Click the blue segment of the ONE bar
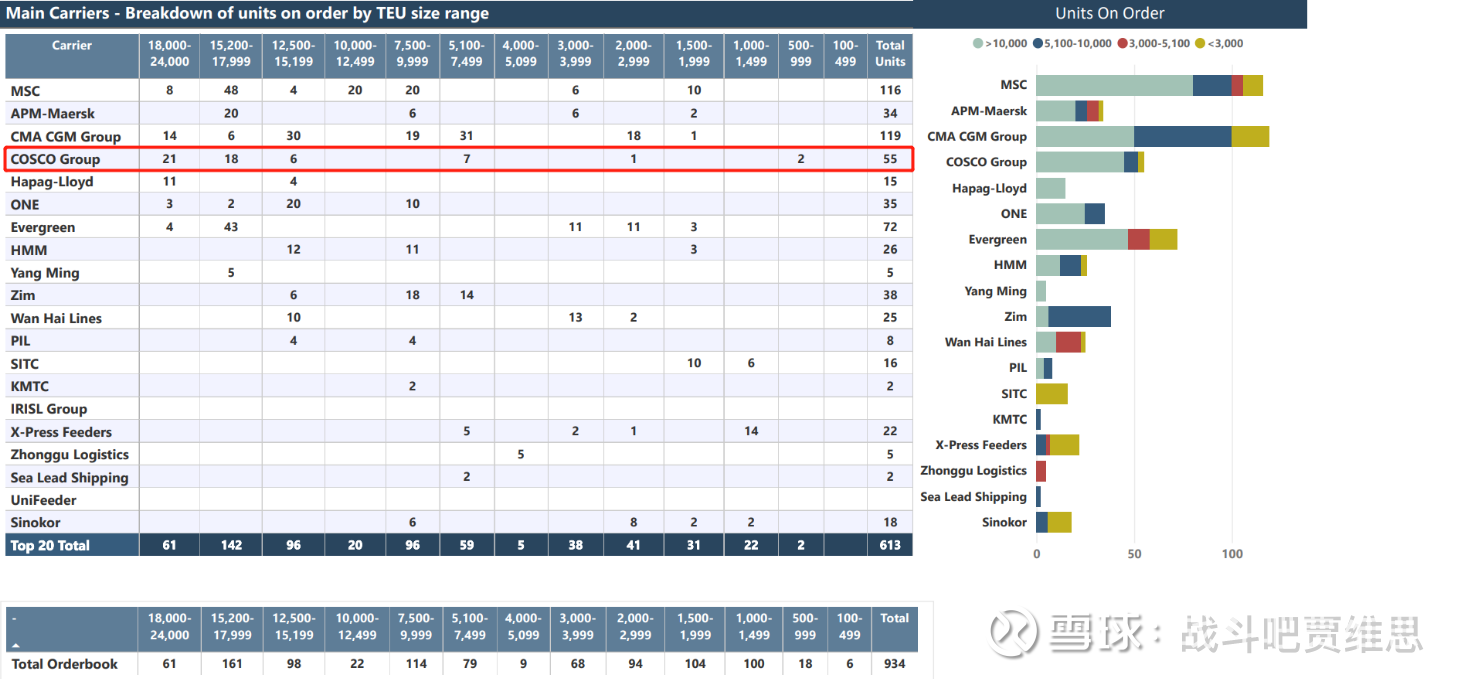The height and width of the screenshot is (679, 1466). [1094, 213]
